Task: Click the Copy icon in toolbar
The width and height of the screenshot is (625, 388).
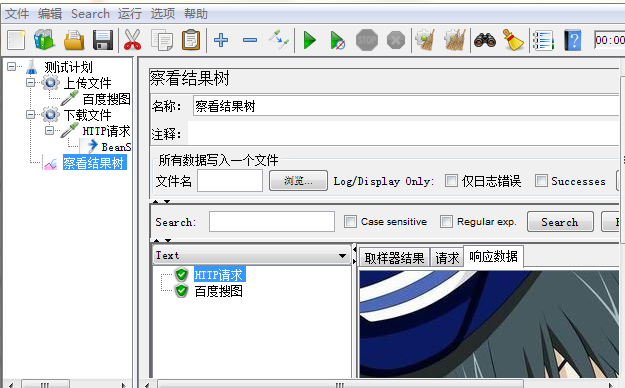Action: click(162, 40)
